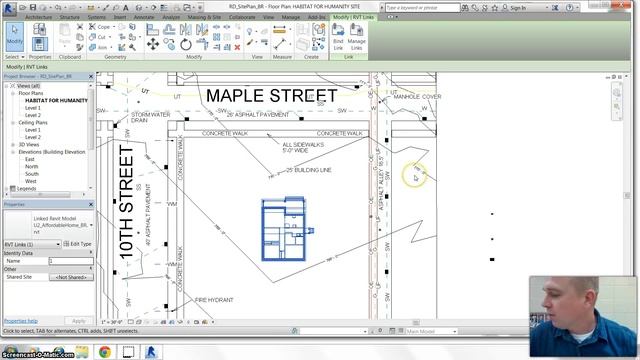Screen dimensions: 640x360
Task: Click the Cope geometry tool
Action: tap(100, 27)
